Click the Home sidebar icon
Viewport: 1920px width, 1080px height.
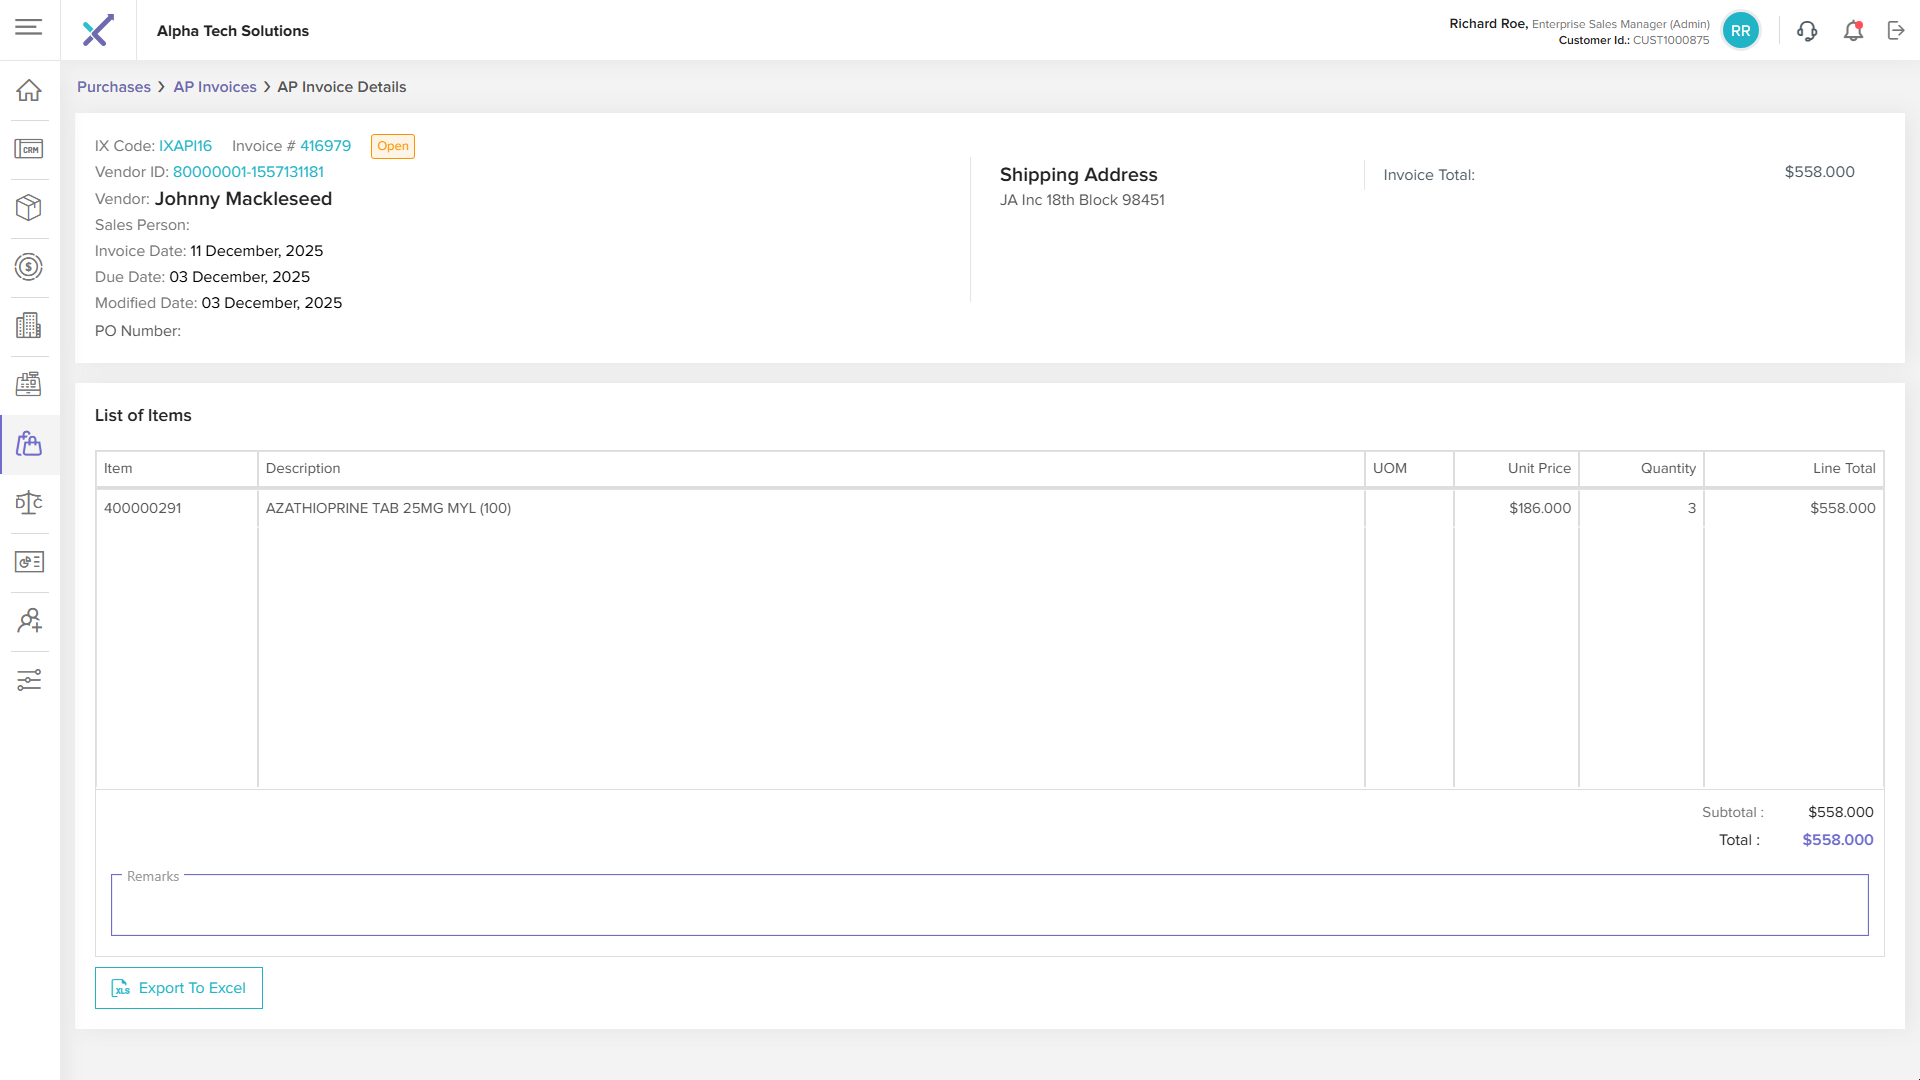(x=29, y=90)
